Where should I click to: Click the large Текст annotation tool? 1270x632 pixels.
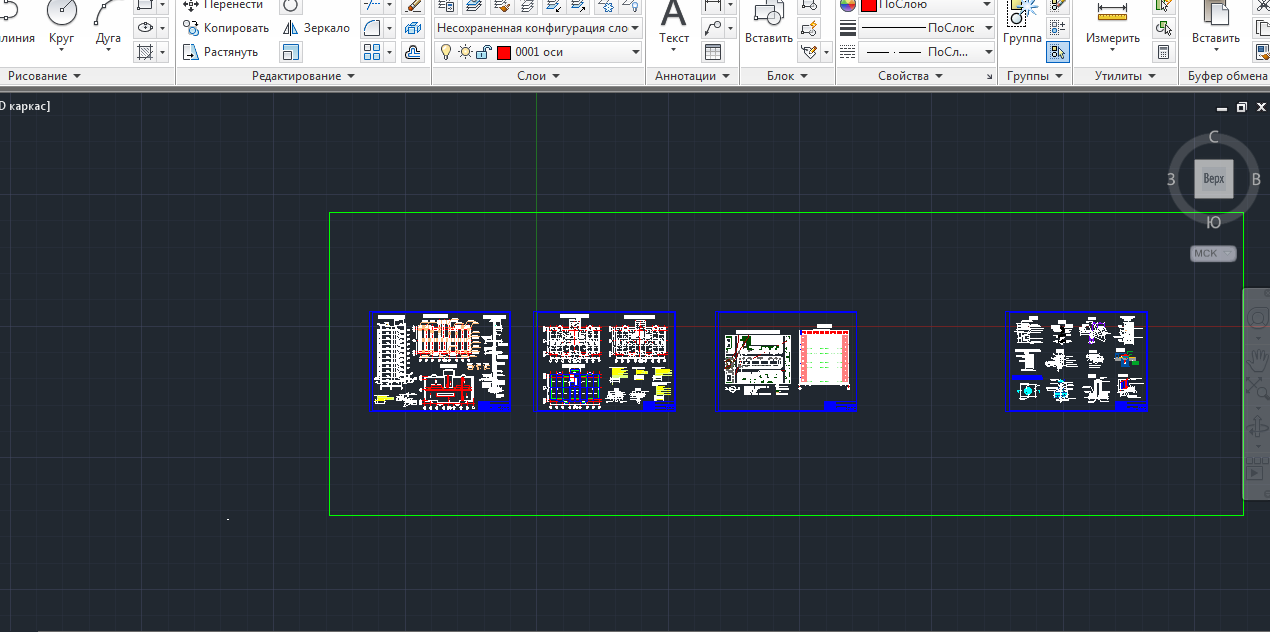(x=674, y=26)
